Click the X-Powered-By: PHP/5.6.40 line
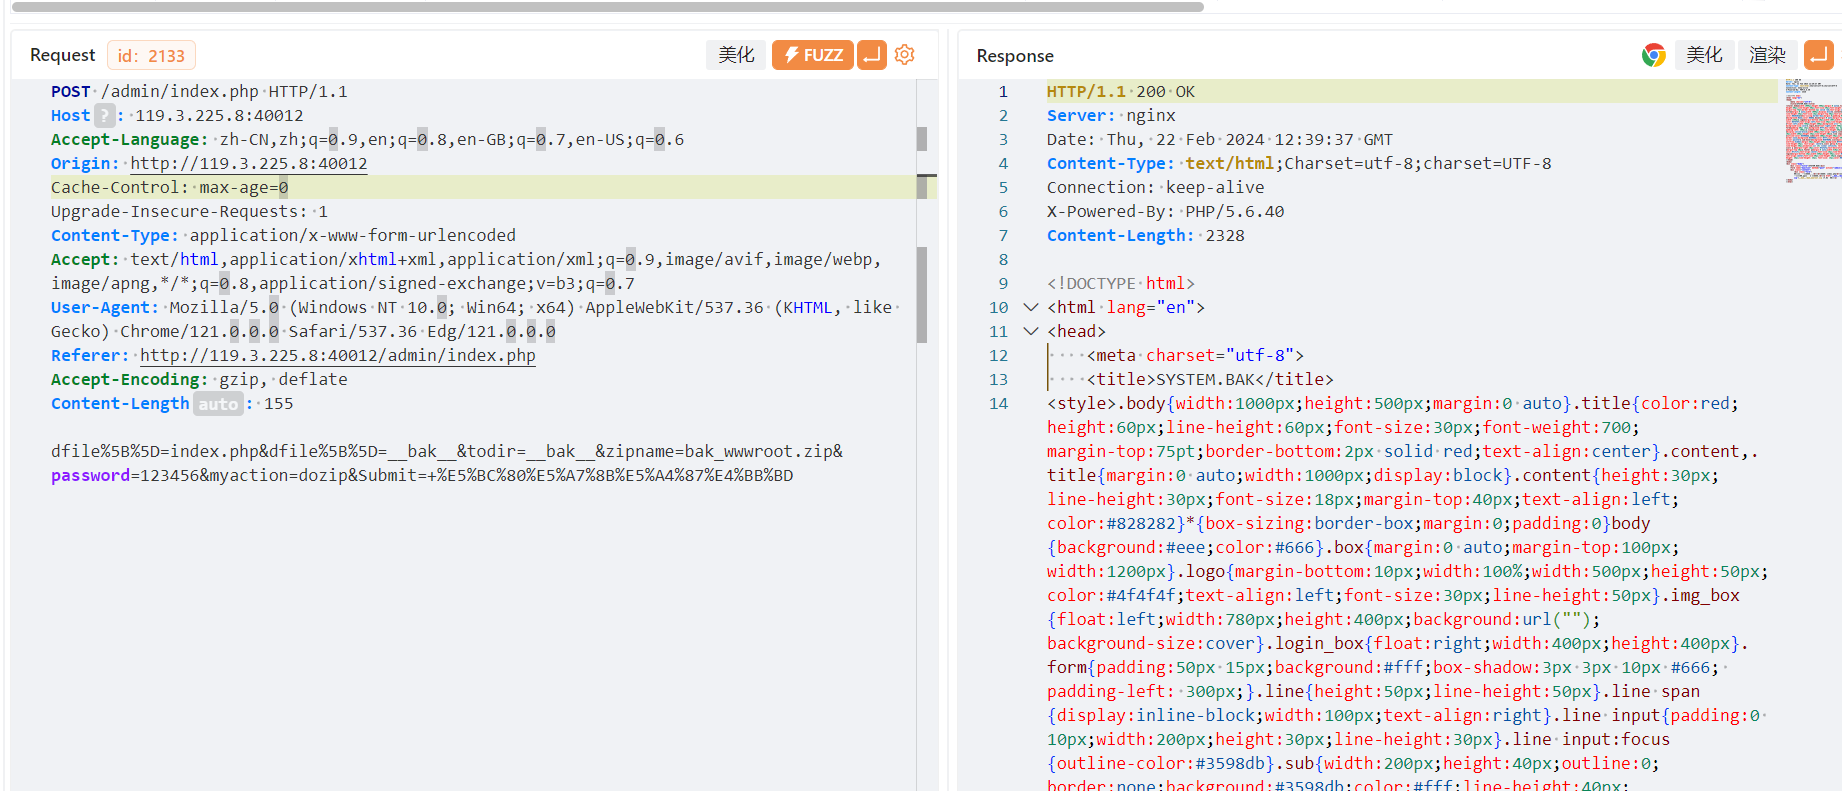 1165,211
